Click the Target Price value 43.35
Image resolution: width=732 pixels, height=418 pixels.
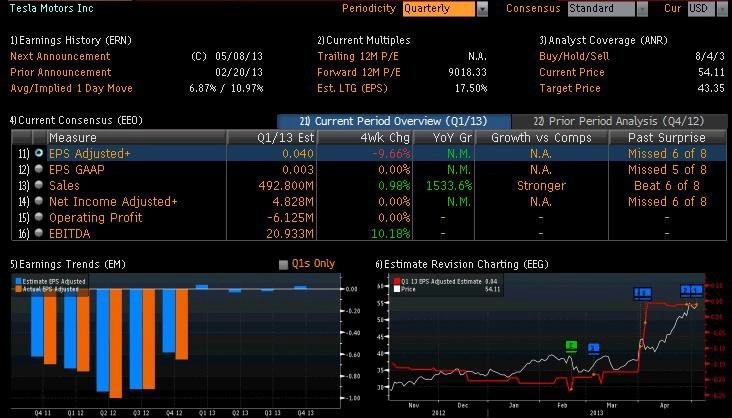pyautogui.click(x=711, y=88)
